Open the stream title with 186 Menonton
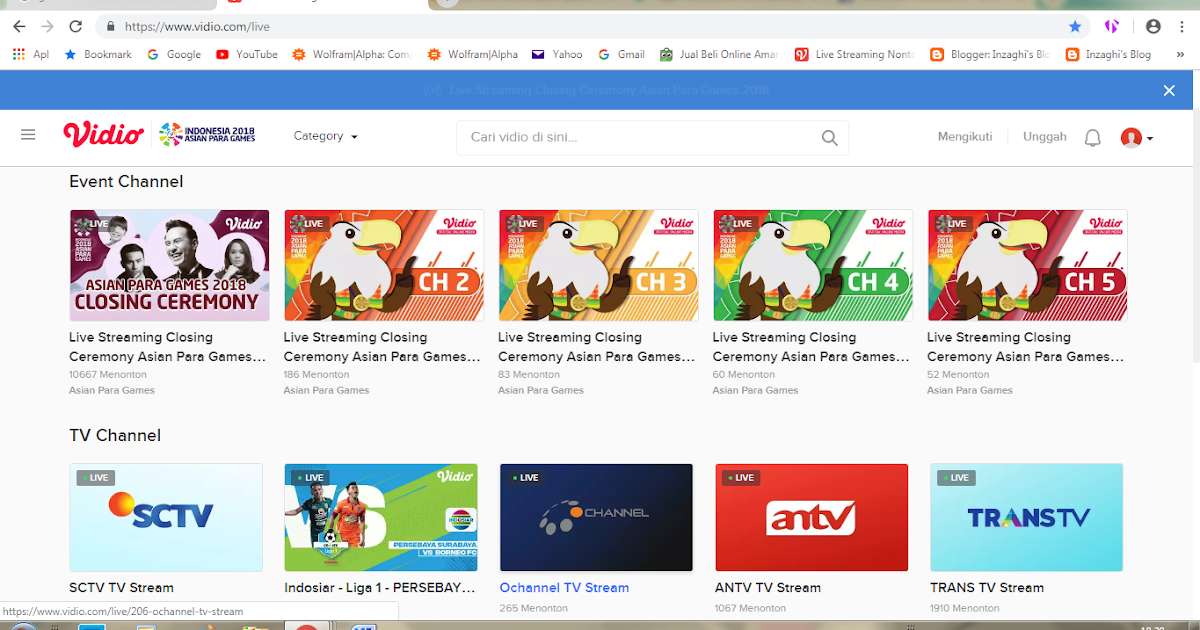The image size is (1200, 630). pos(383,347)
